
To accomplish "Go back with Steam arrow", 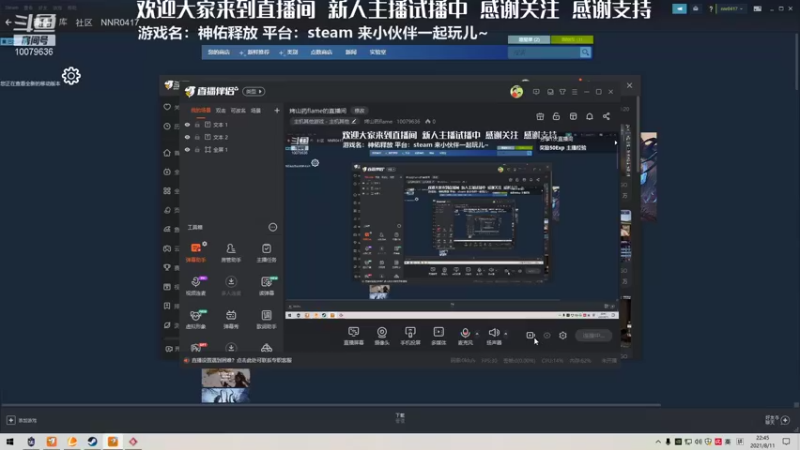I will point(8,22).
